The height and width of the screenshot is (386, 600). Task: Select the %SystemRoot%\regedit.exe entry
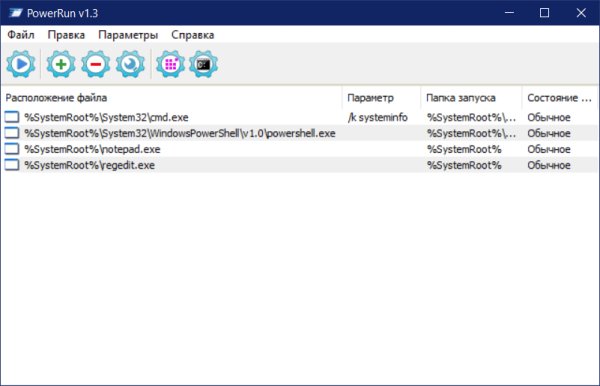point(90,165)
